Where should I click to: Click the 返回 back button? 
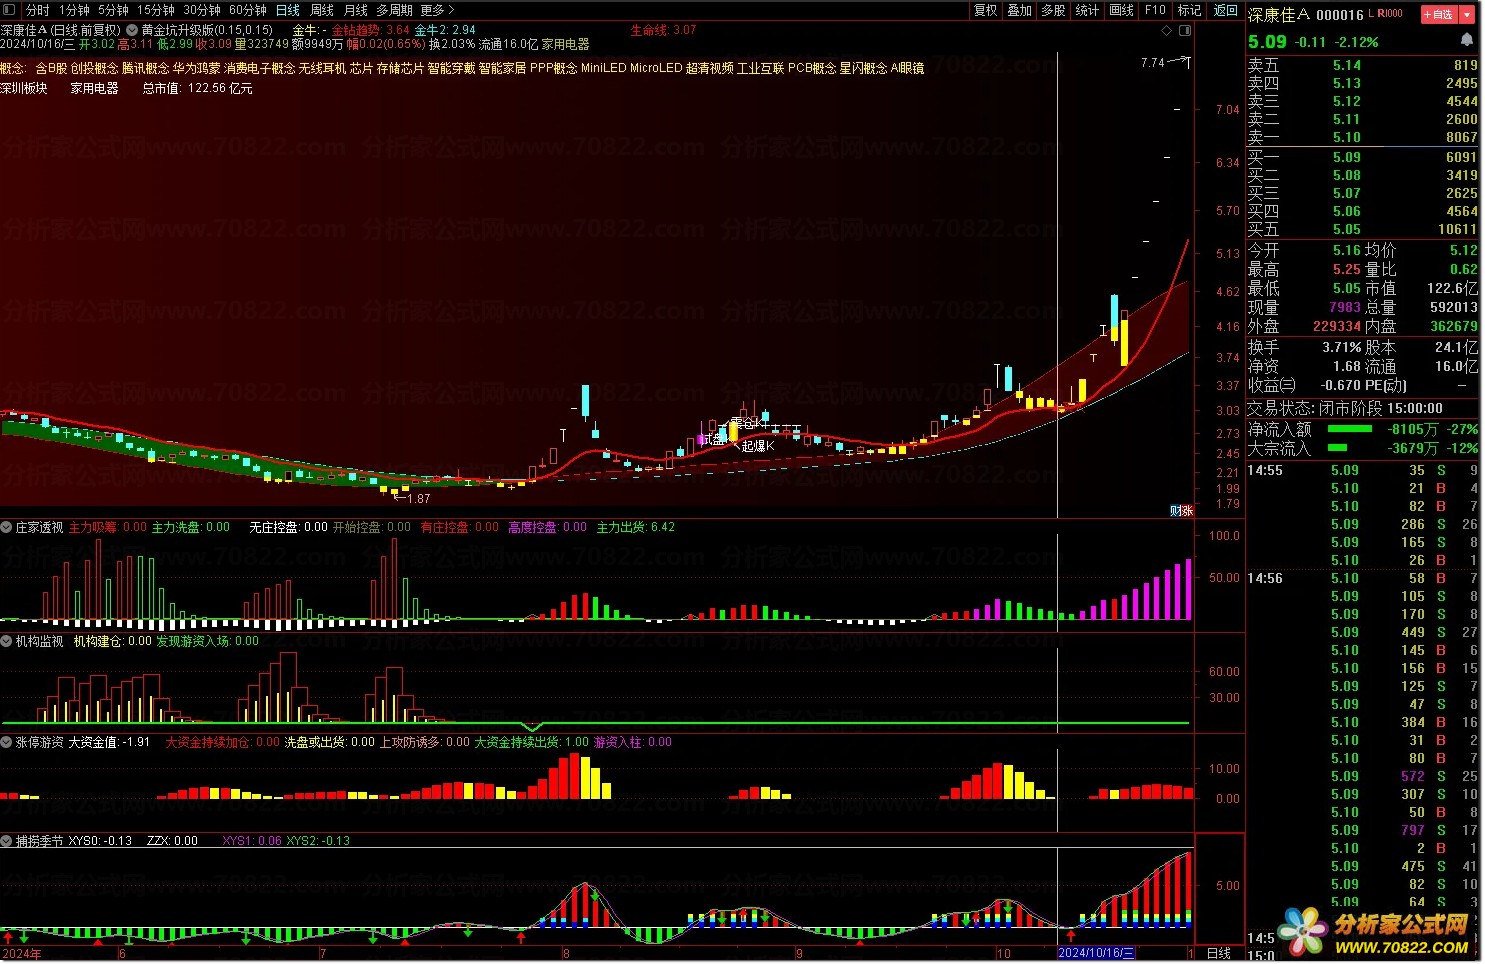[1225, 10]
